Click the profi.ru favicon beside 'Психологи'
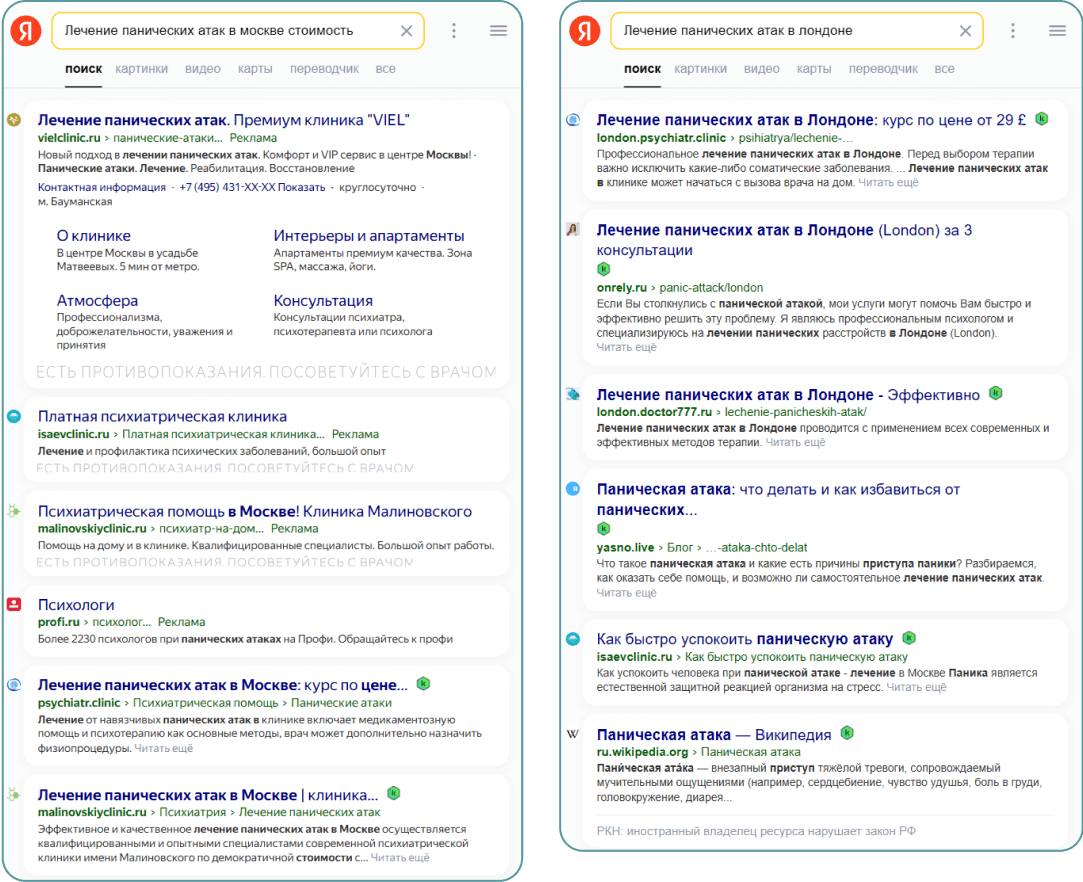Screen dimensions: 1083x882 tap(14, 604)
